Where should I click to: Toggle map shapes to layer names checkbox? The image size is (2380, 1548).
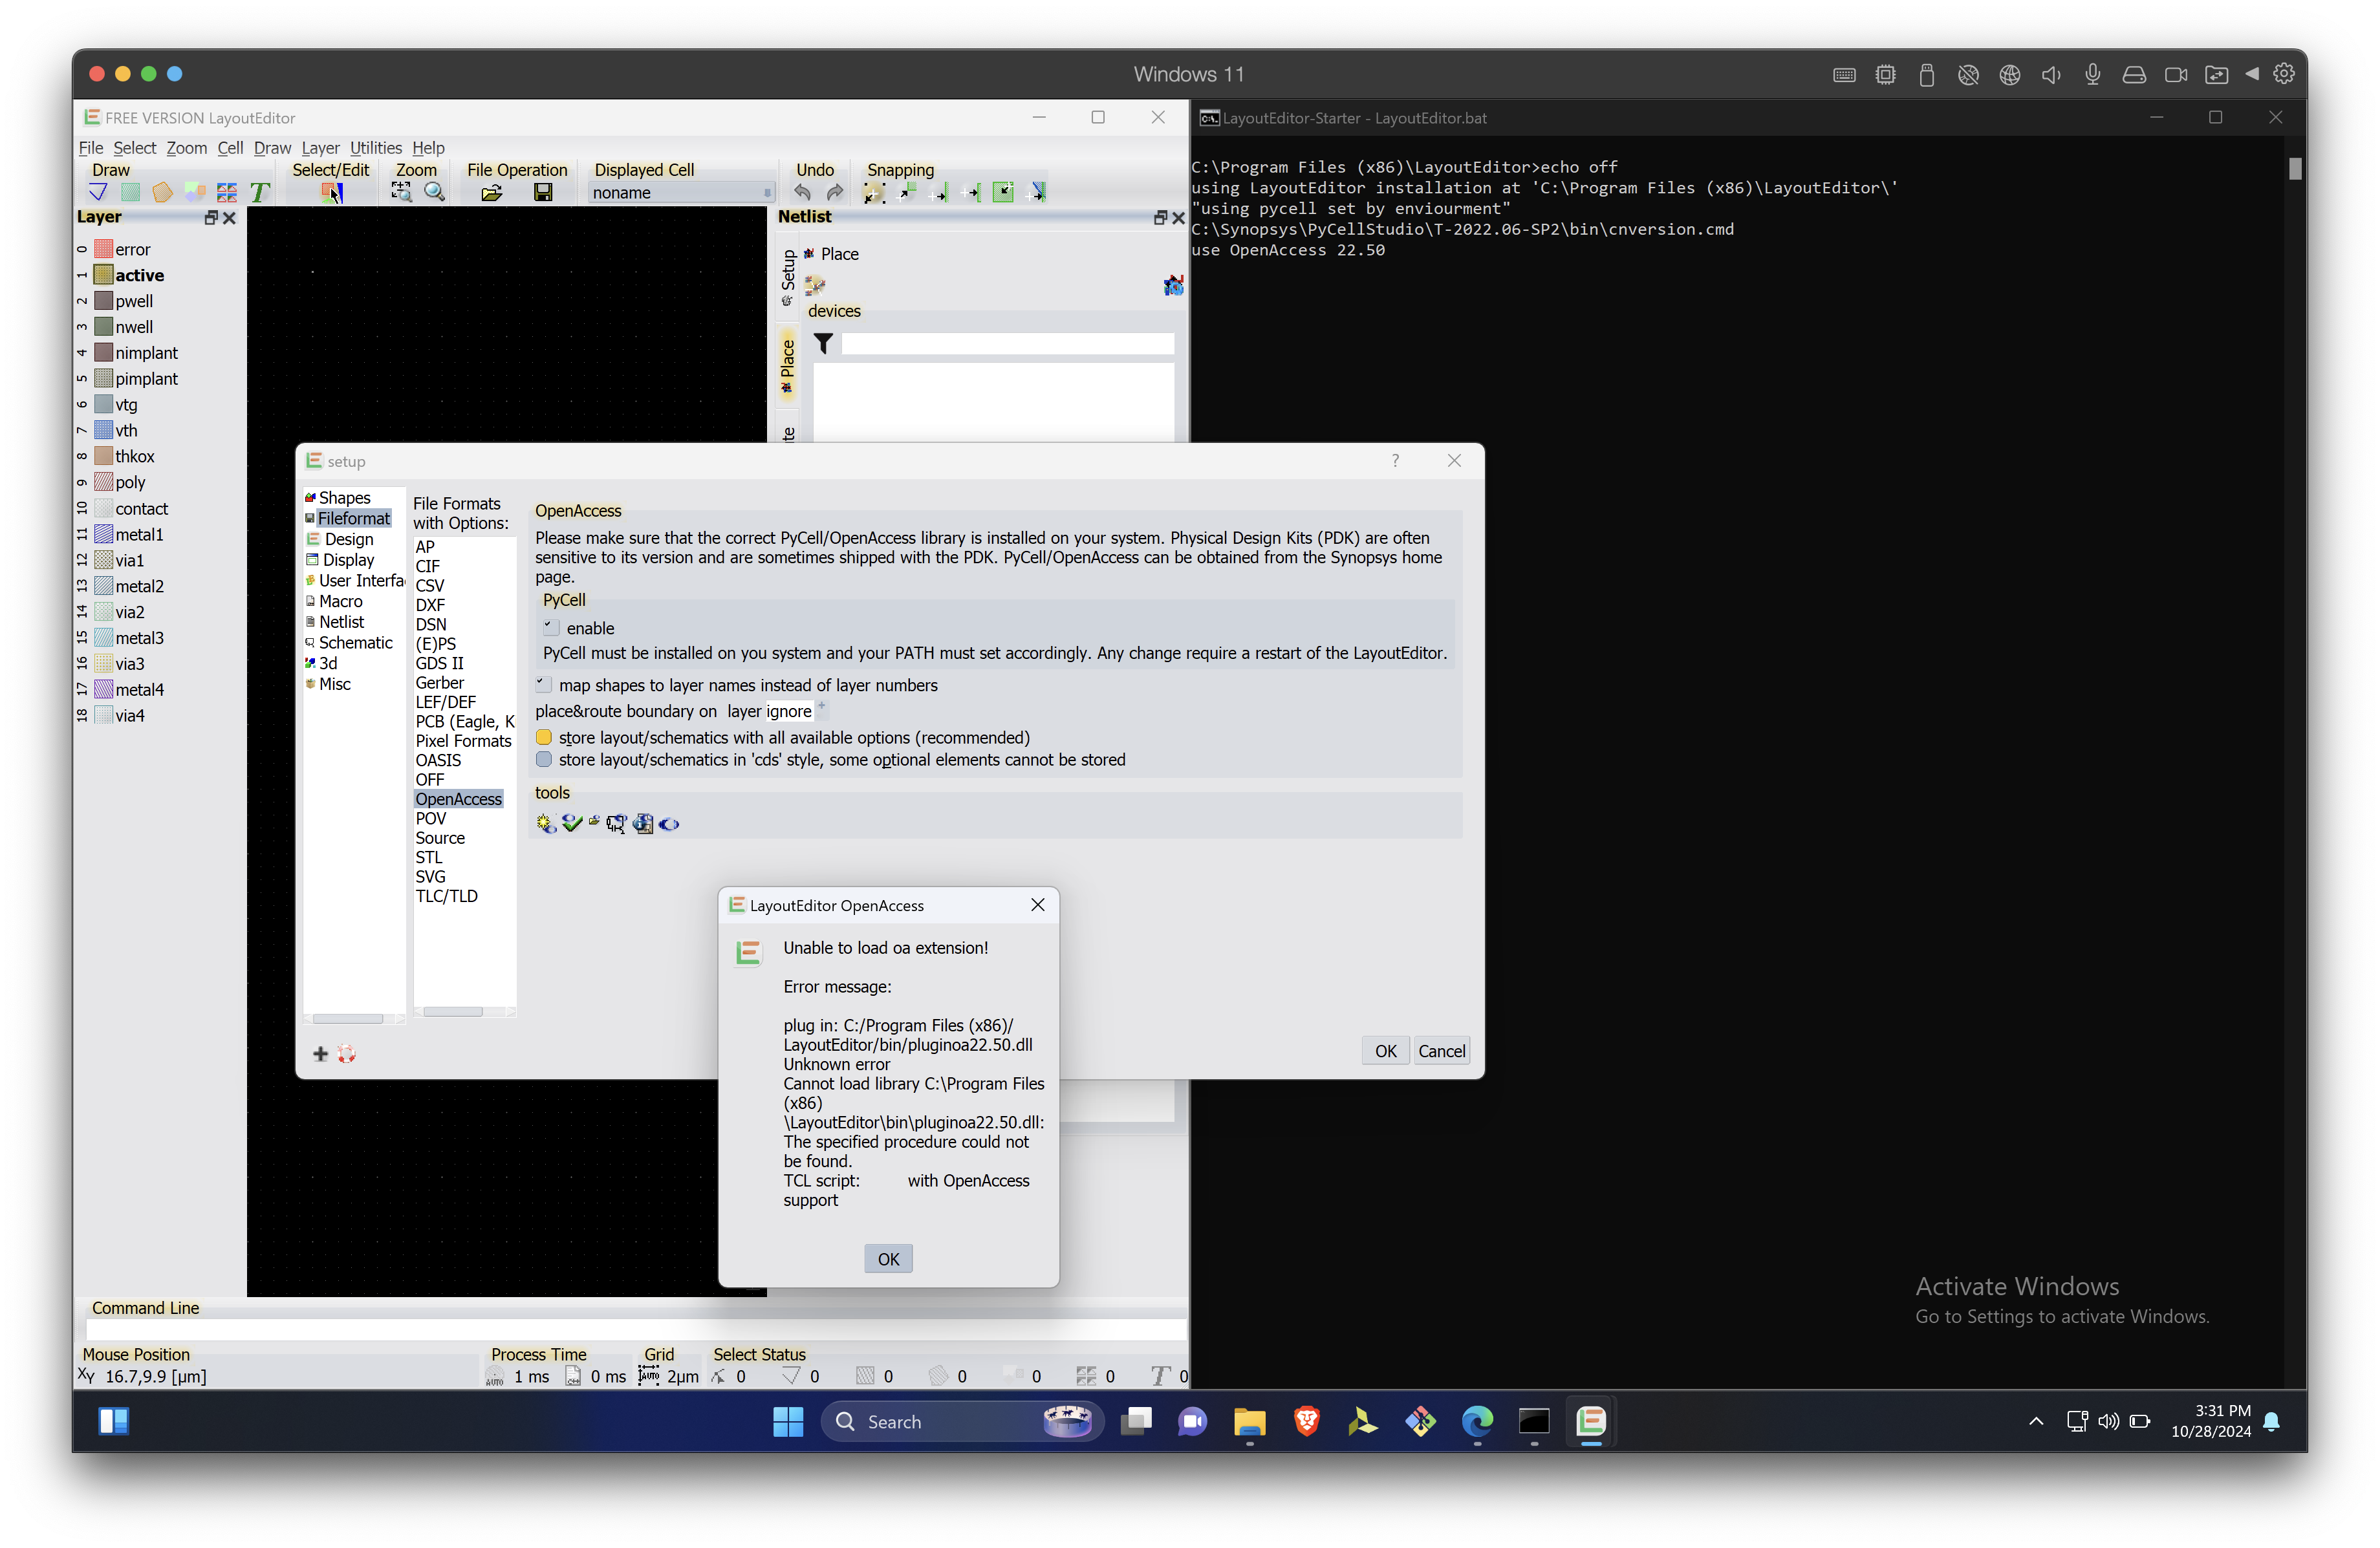[x=543, y=685]
